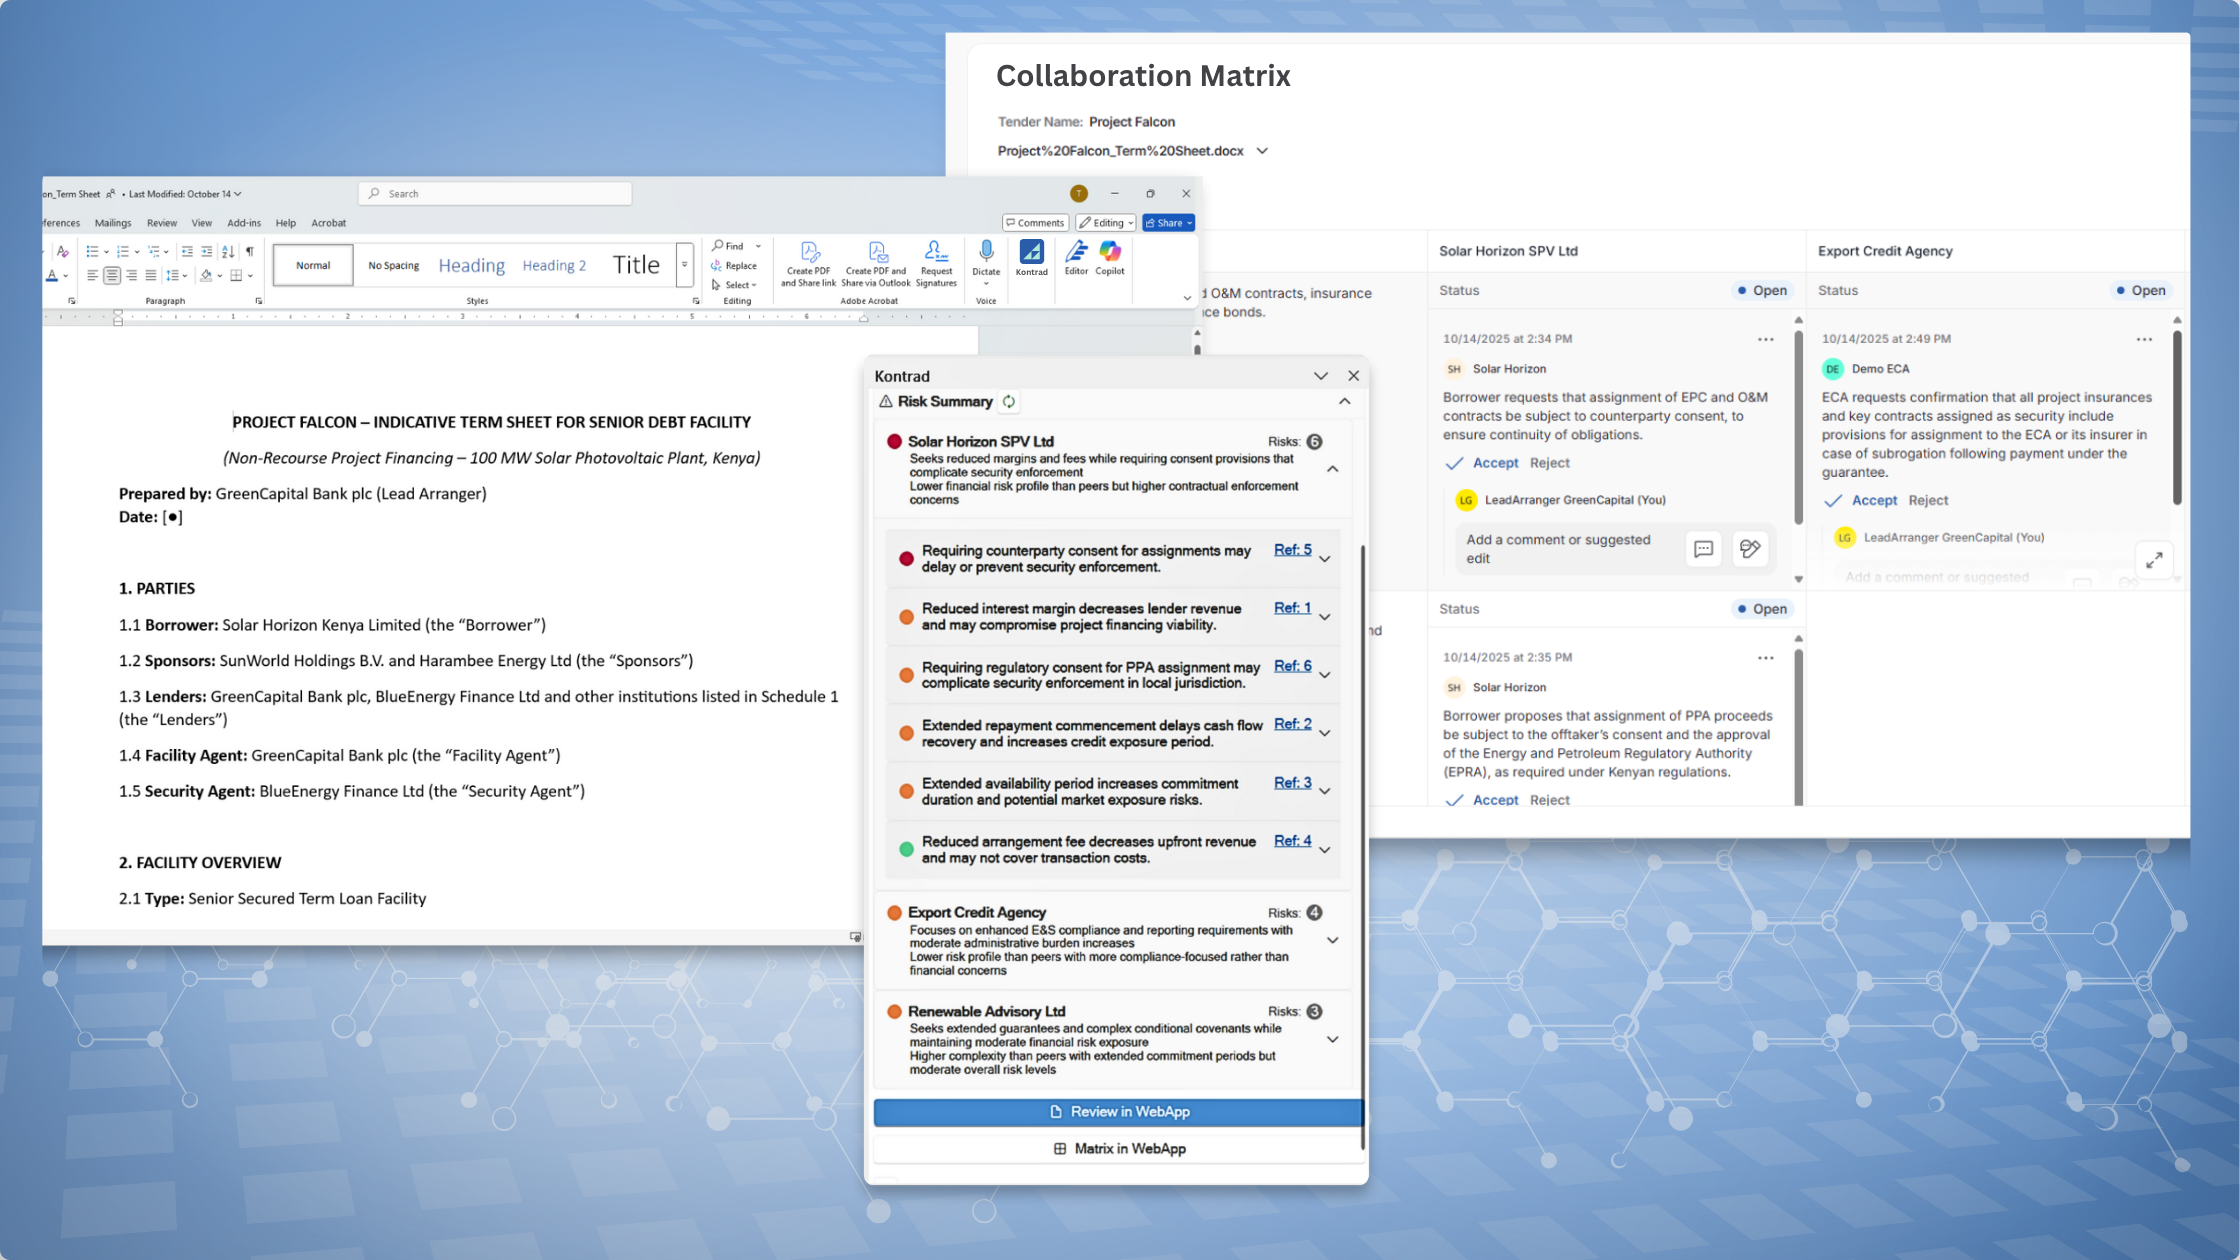Click the expand matrix arrows icon

[2154, 560]
